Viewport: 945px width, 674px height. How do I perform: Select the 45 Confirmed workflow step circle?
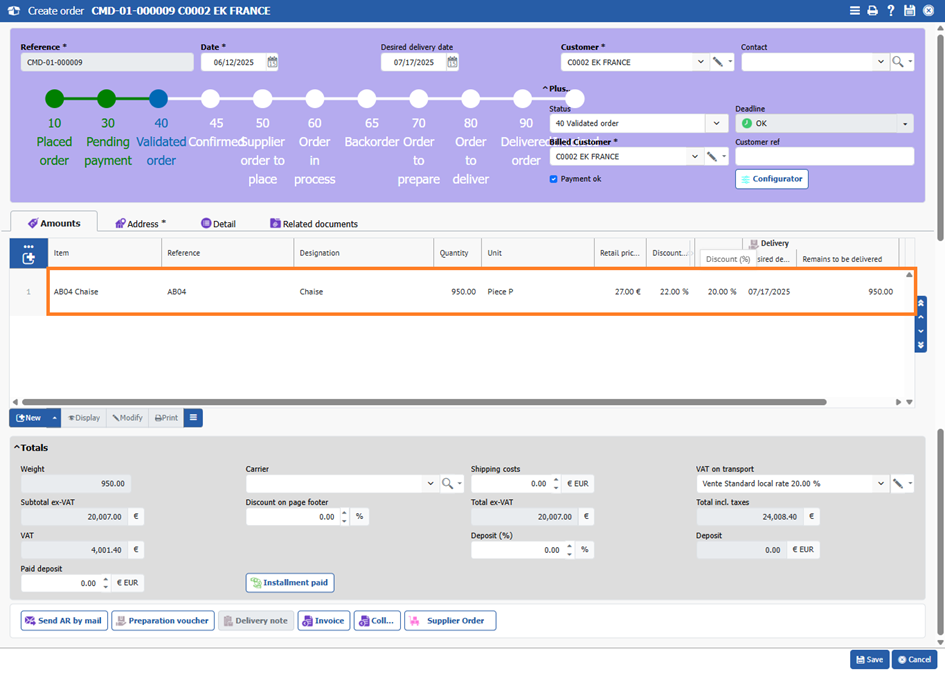tap(210, 99)
